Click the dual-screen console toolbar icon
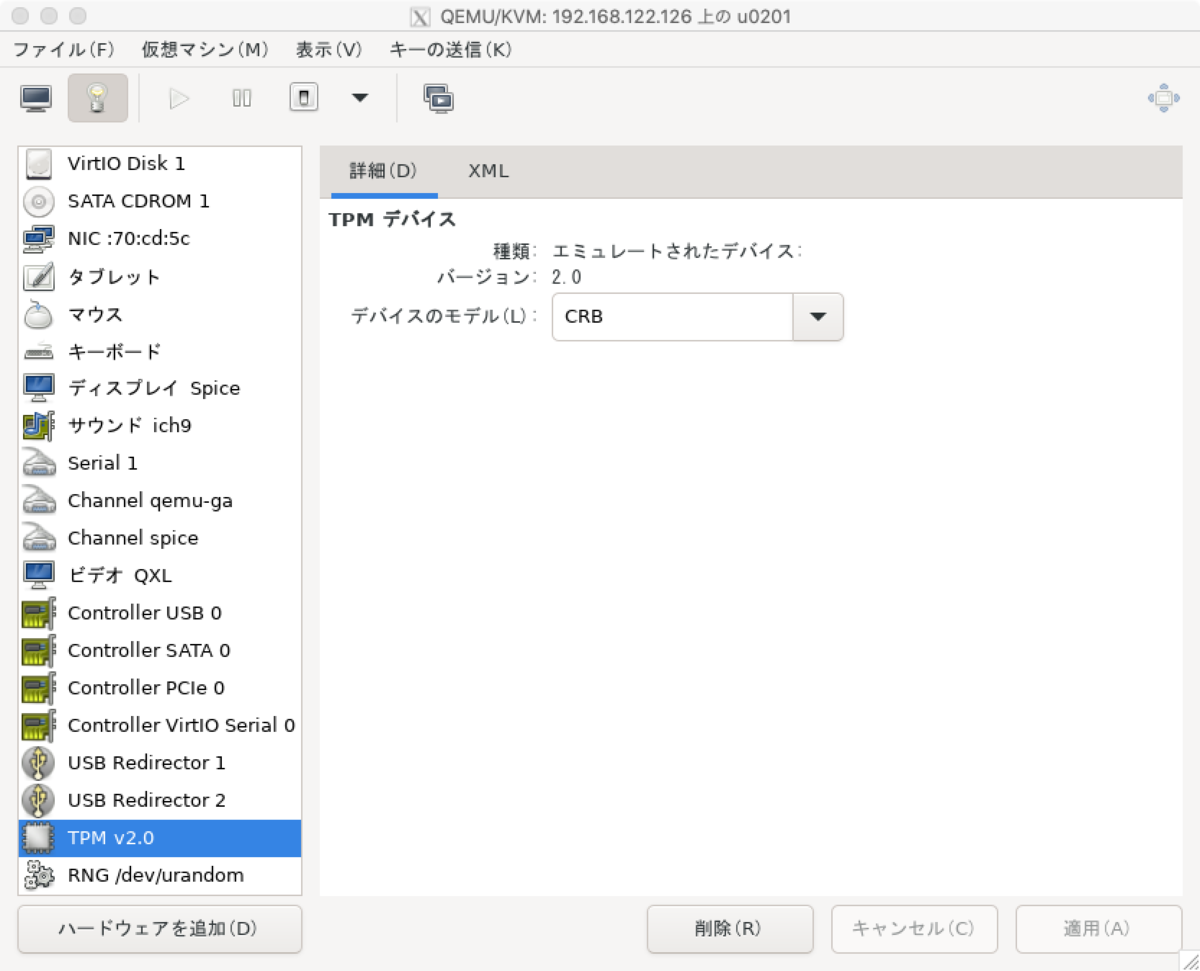 pos(439,97)
